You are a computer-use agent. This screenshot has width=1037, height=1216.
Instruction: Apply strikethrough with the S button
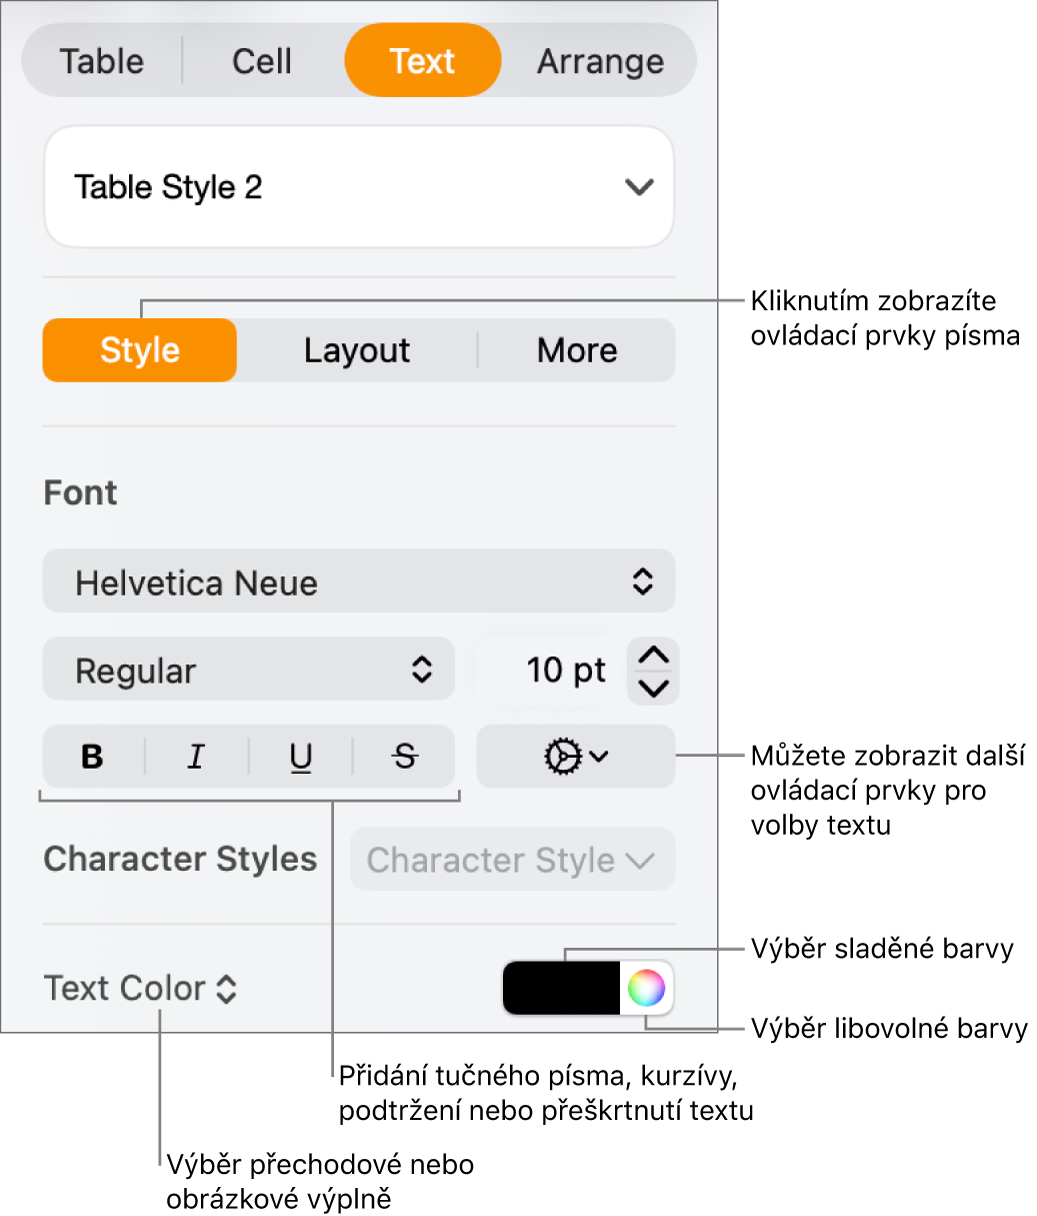(x=403, y=757)
